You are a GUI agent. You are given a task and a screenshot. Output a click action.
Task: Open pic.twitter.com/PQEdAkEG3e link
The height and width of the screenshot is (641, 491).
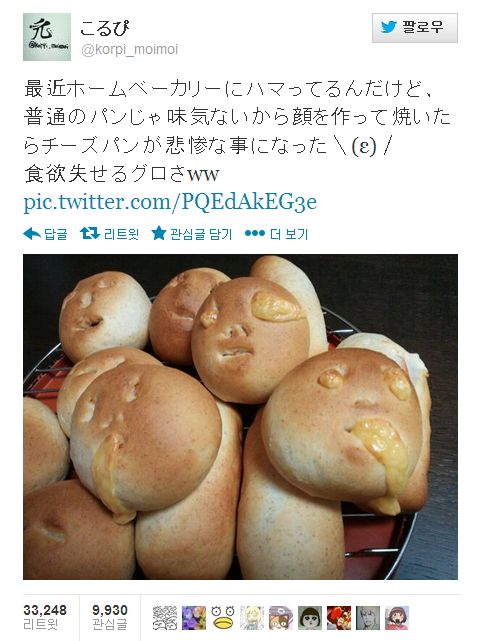[170, 202]
